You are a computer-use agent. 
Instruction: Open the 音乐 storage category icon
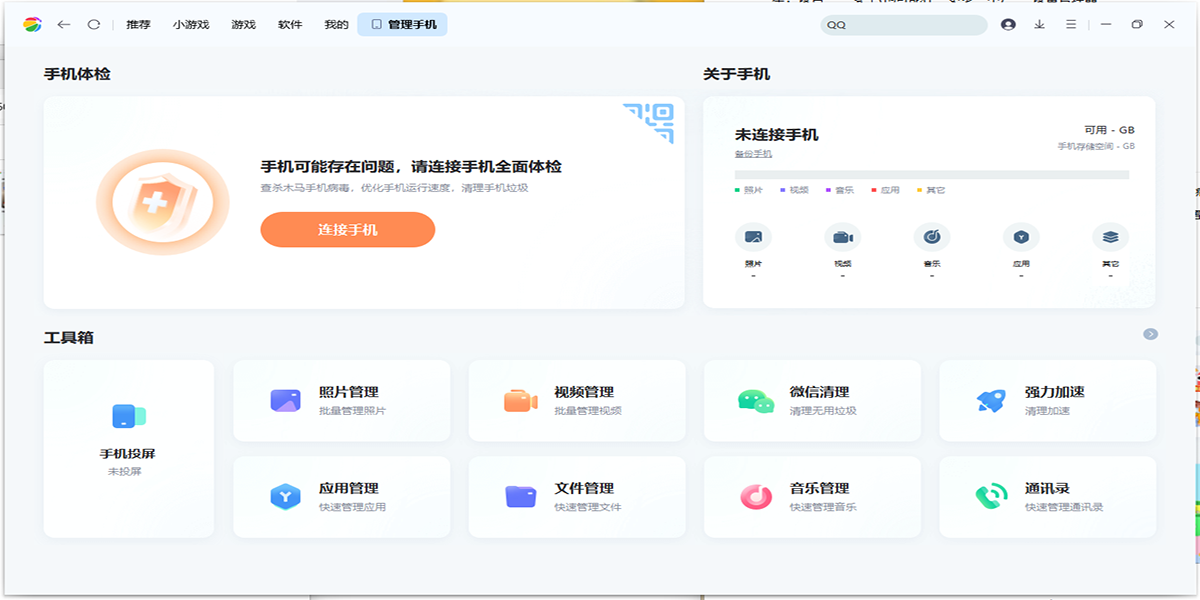point(932,237)
